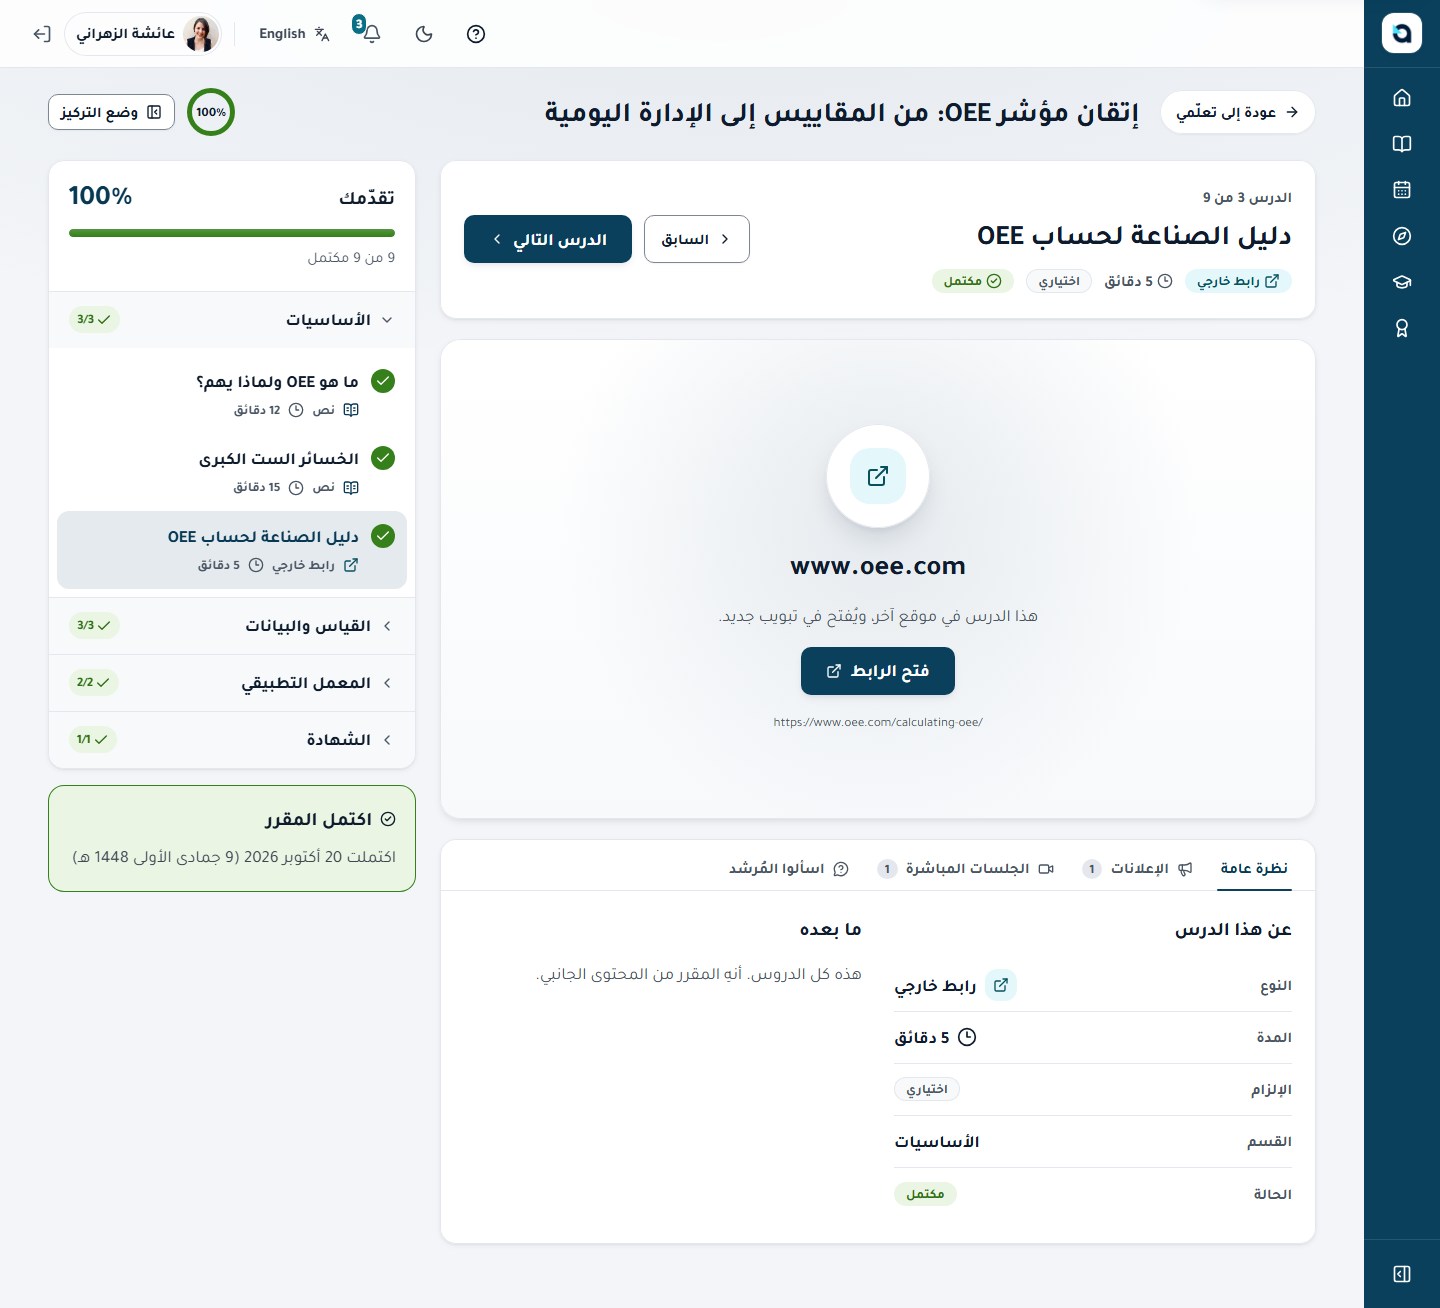
Task: Click the app logo at the sidebar top
Action: pos(1402,34)
